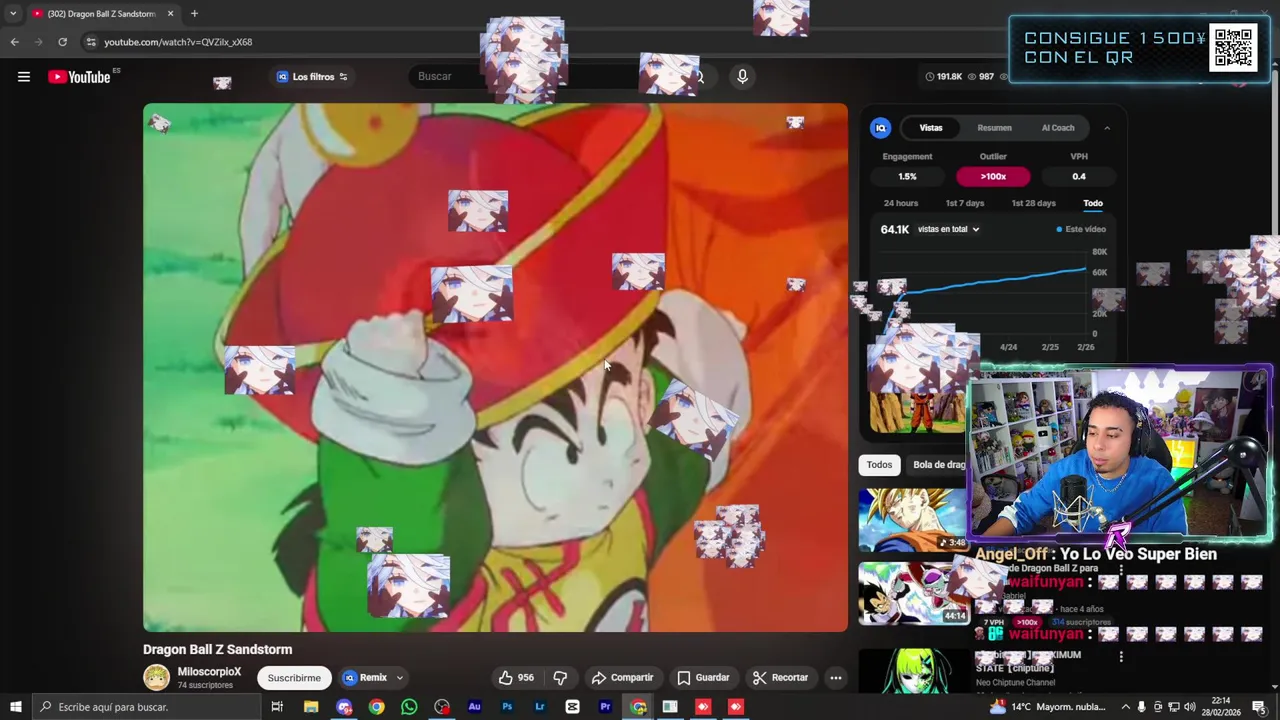Select the Todo time range
Viewport: 1280px width, 720px height.
[1093, 203]
